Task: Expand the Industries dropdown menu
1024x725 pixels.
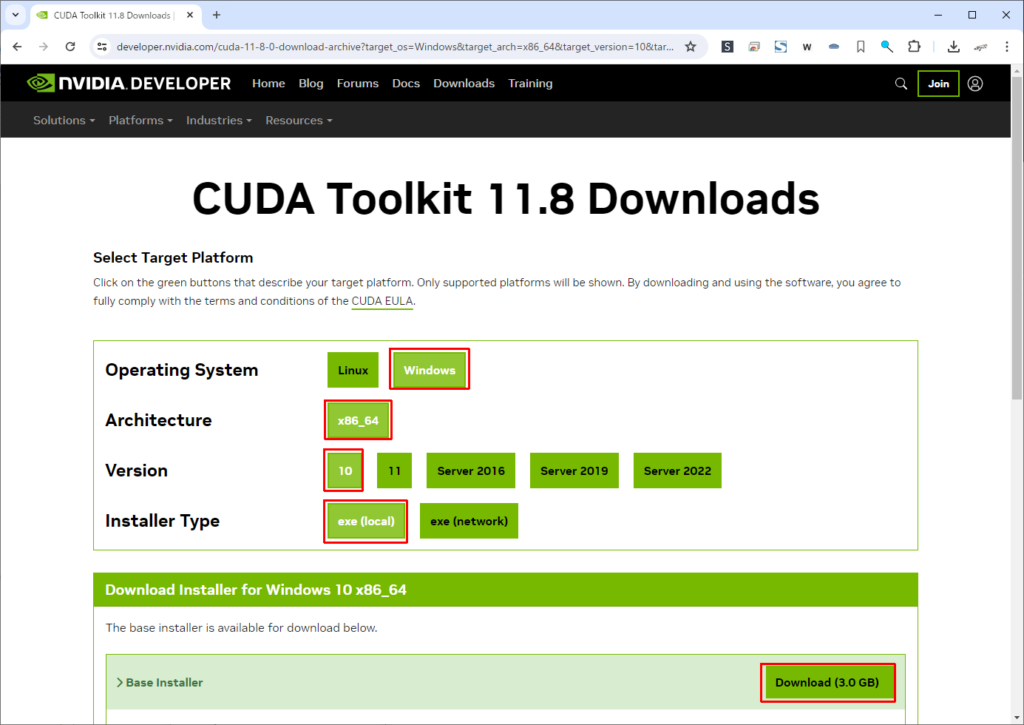Action: [x=219, y=120]
